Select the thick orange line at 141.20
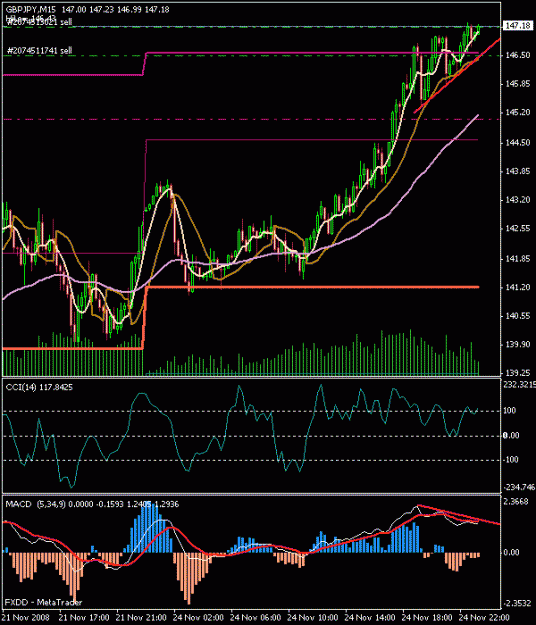This screenshot has height=625, width=536. pyautogui.click(x=313, y=287)
